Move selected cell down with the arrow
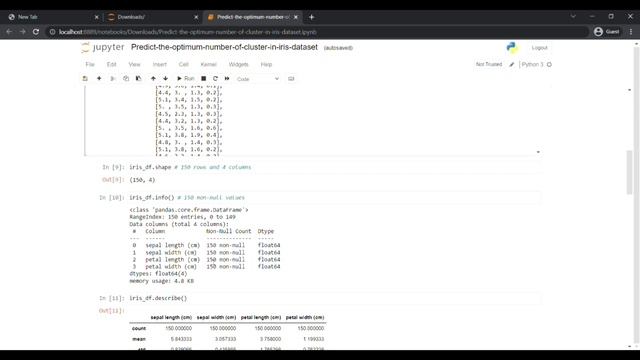The height and width of the screenshot is (360, 640). tap(165, 78)
